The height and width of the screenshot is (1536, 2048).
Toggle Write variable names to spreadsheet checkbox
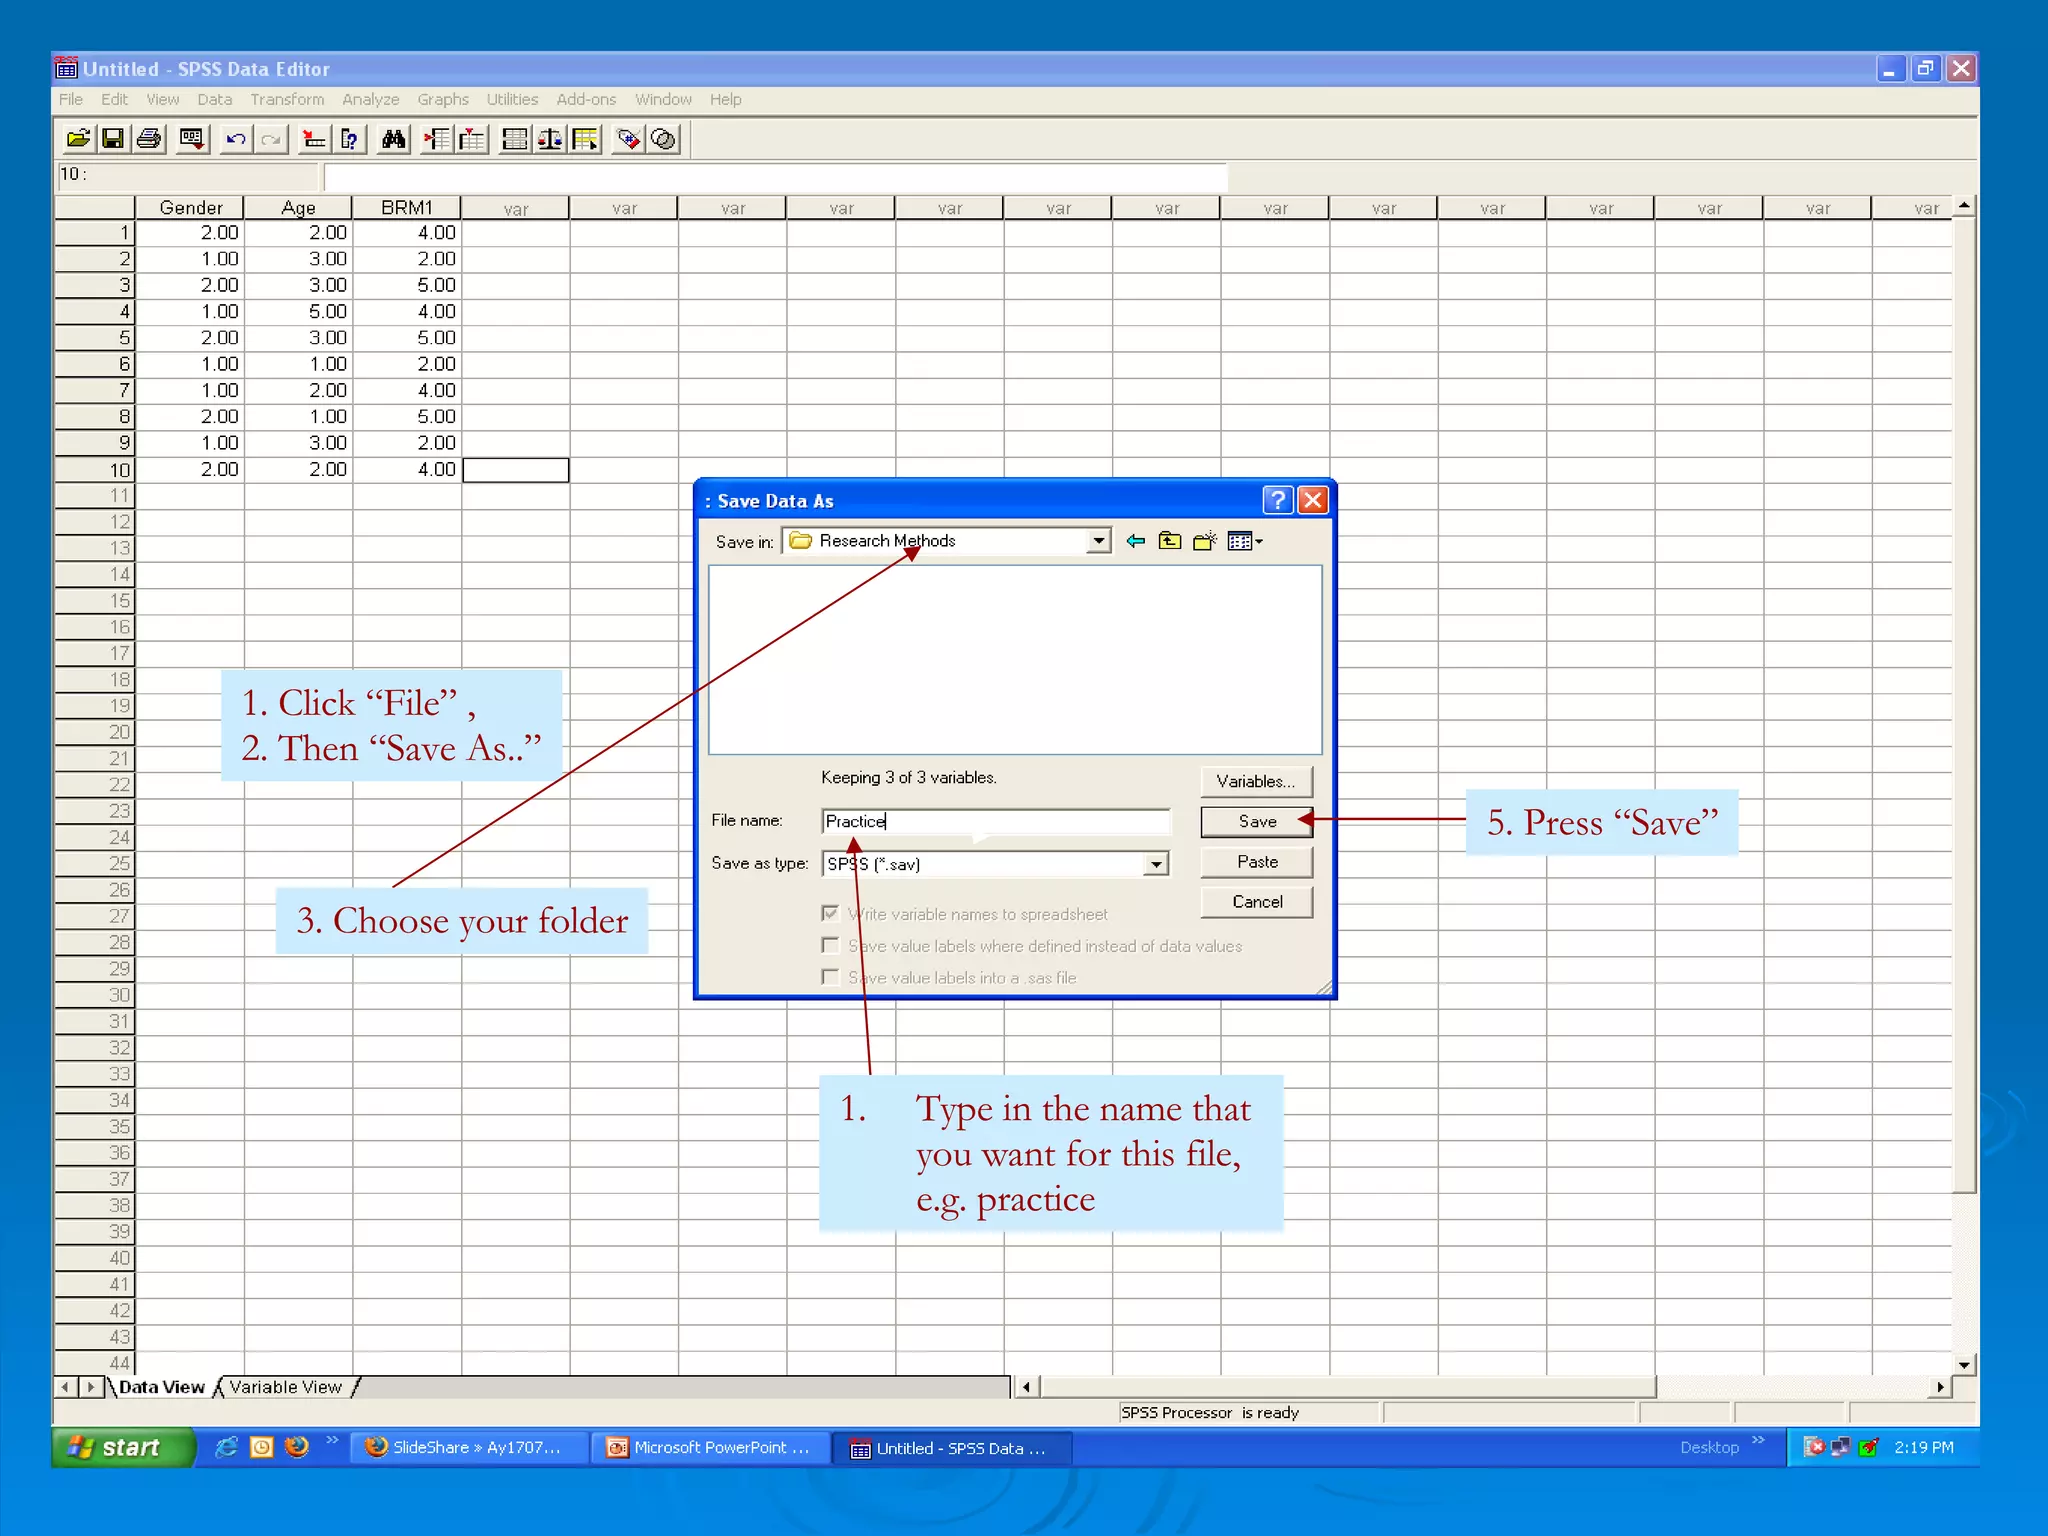click(830, 913)
